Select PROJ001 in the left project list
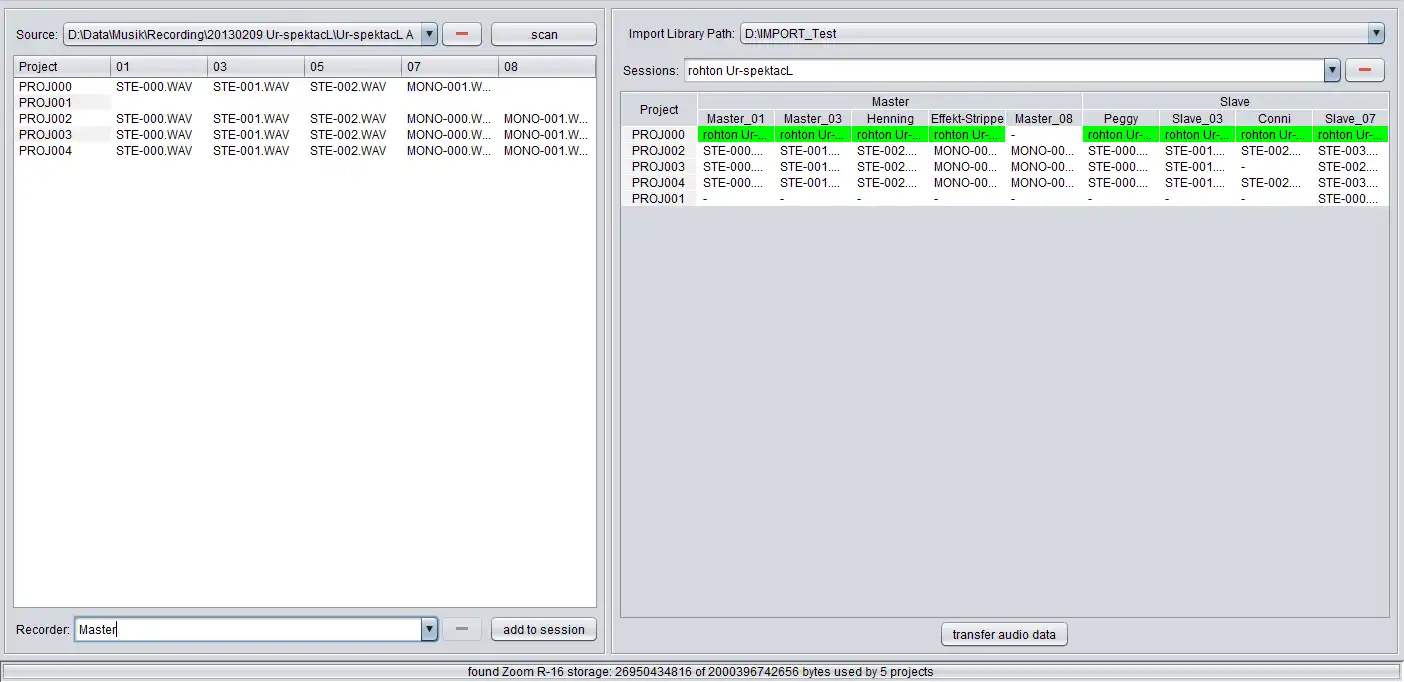This screenshot has height=682, width=1404. click(x=45, y=103)
